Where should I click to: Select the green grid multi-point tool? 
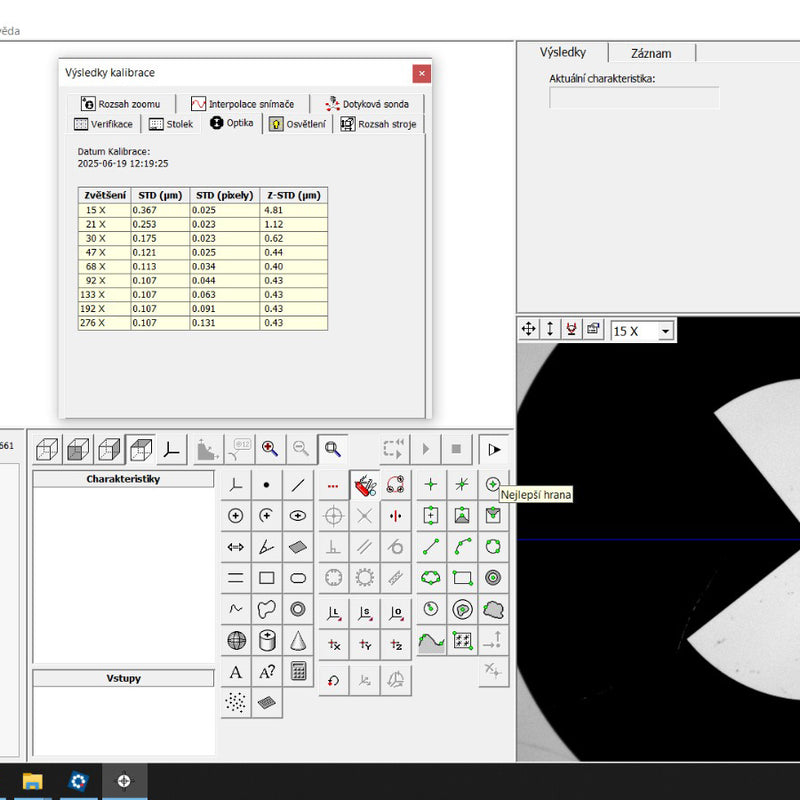point(462,640)
